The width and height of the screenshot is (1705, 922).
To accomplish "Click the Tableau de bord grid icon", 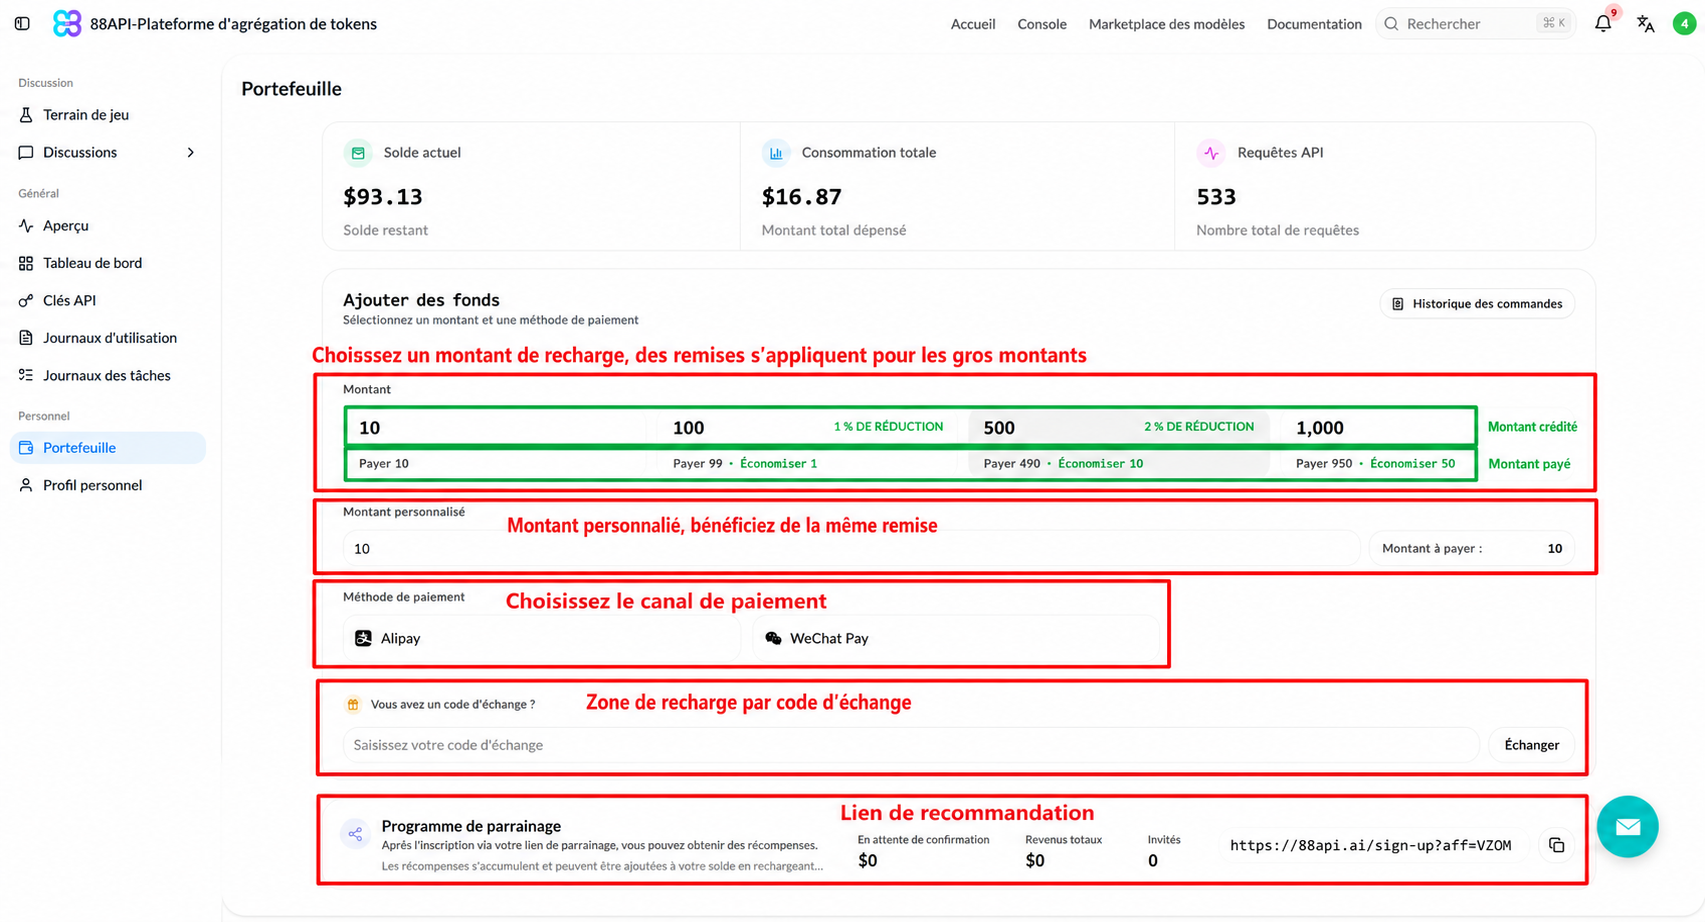I will click(26, 263).
